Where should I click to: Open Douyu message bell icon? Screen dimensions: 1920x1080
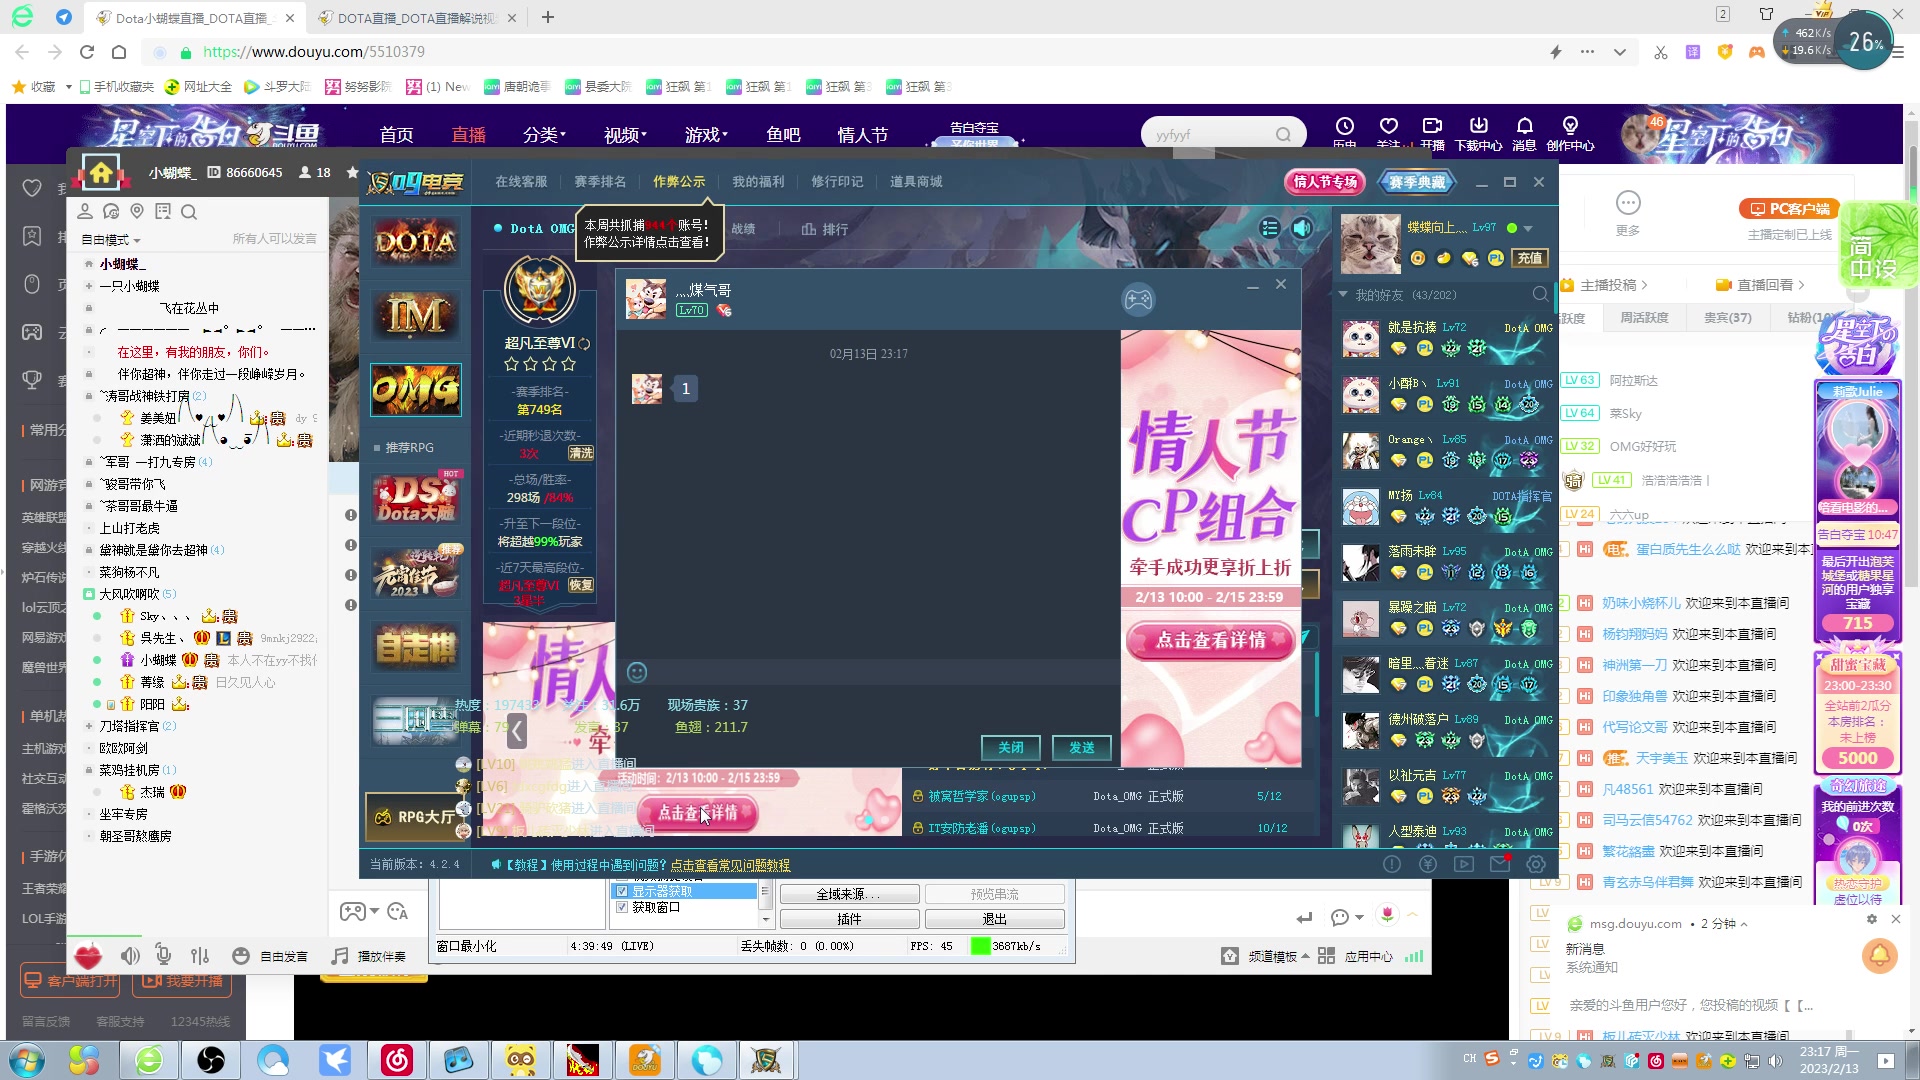pyautogui.click(x=1524, y=126)
